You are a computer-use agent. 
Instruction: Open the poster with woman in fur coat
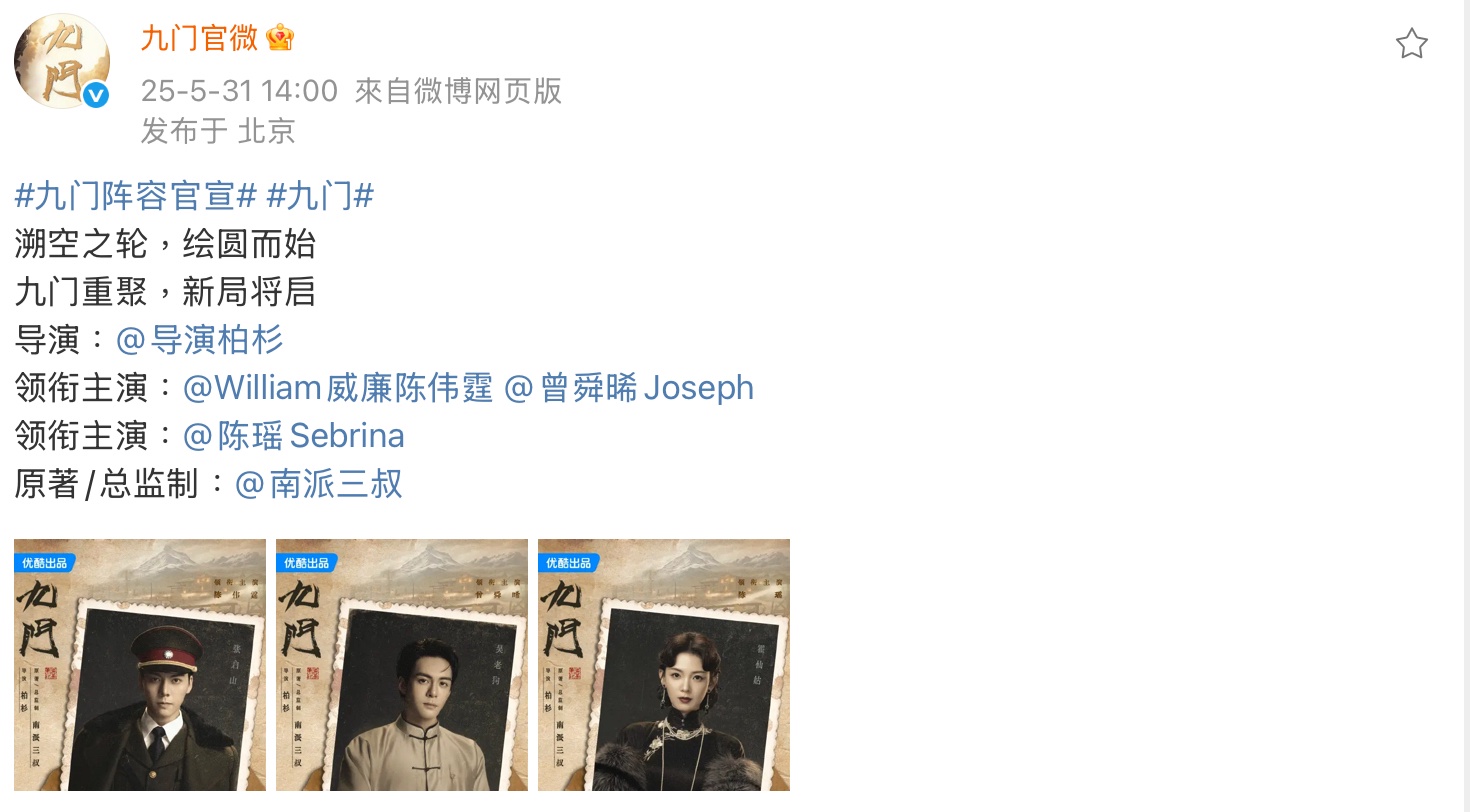click(x=664, y=665)
